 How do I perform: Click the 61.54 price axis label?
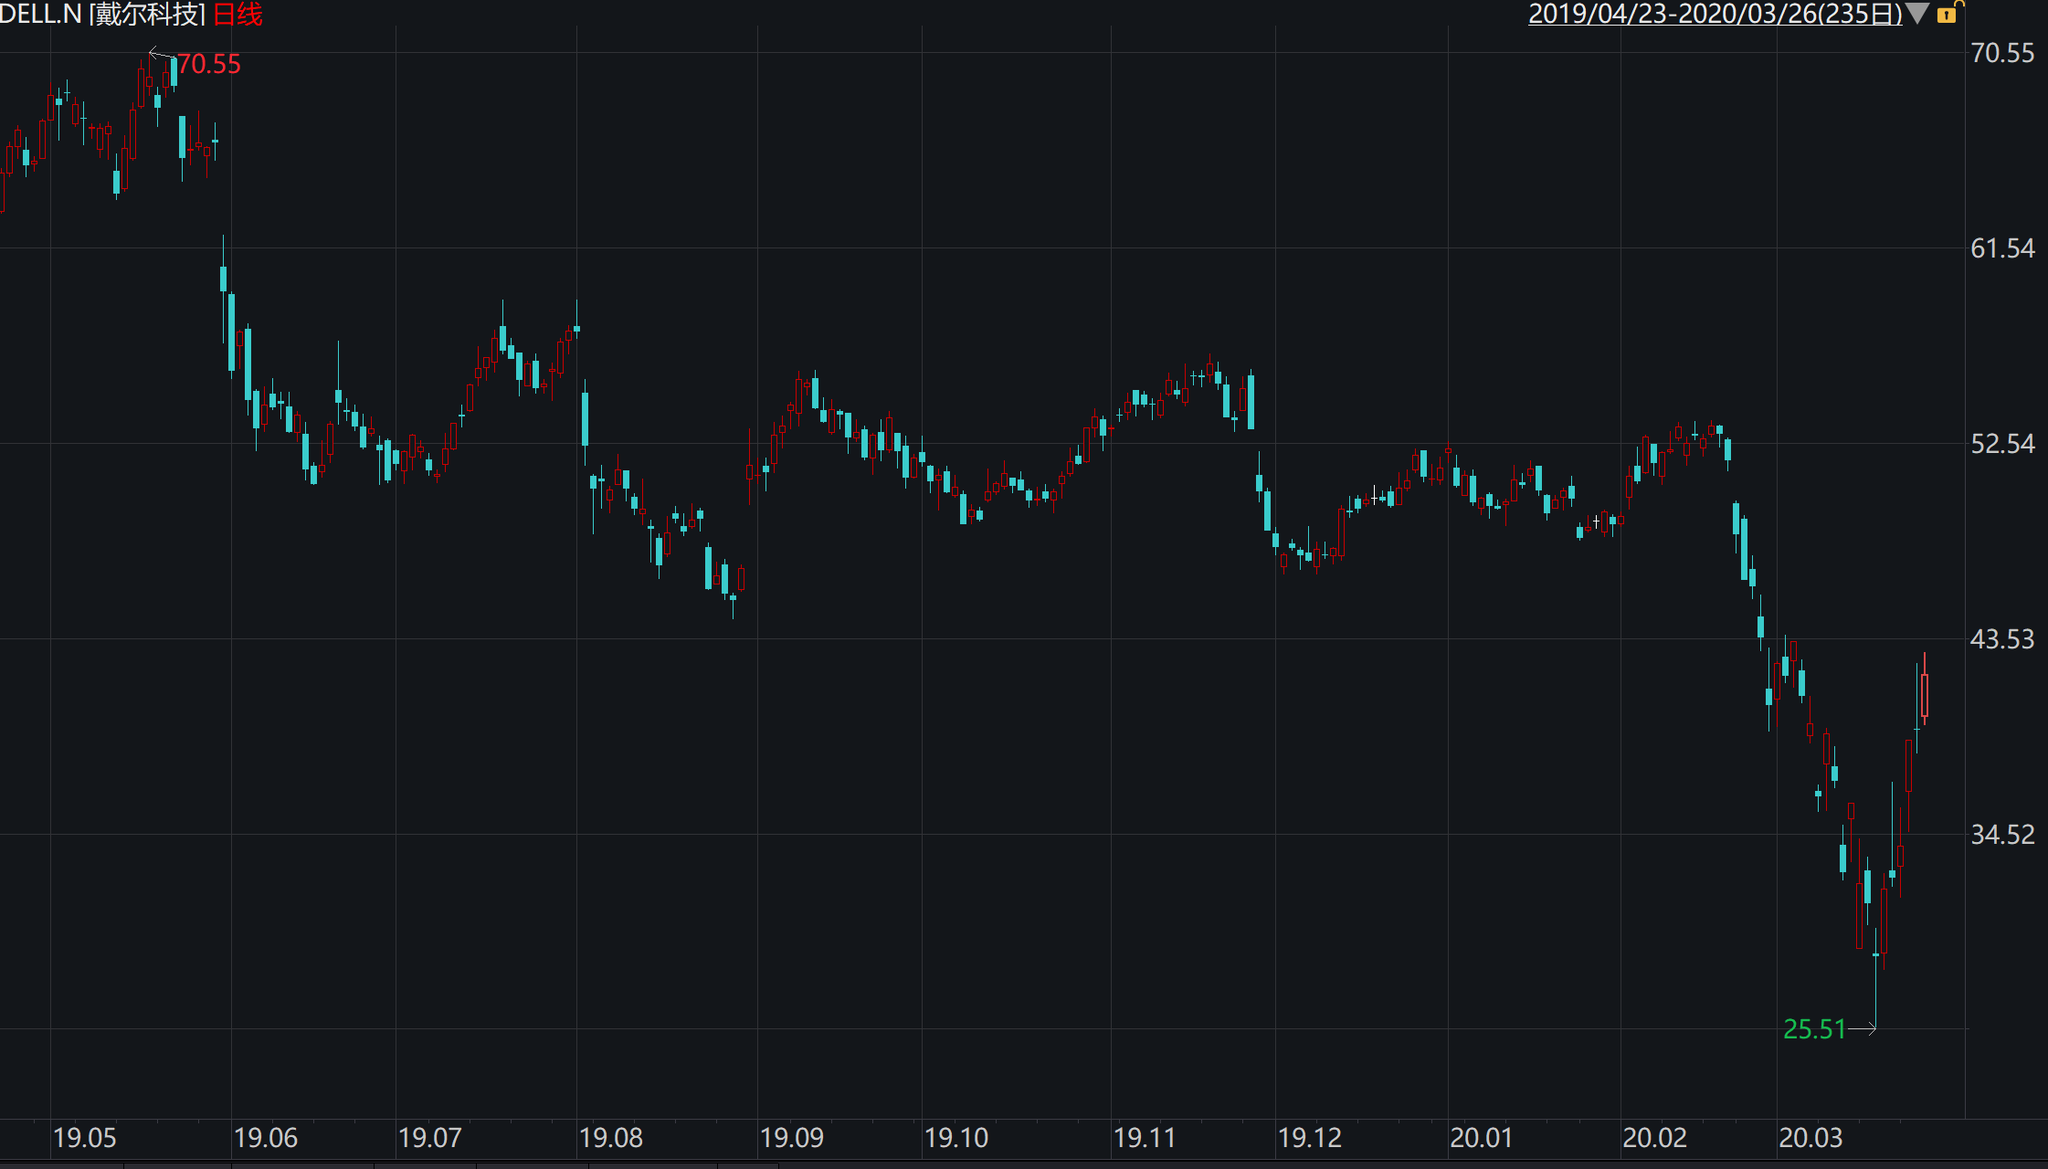pos(2002,248)
